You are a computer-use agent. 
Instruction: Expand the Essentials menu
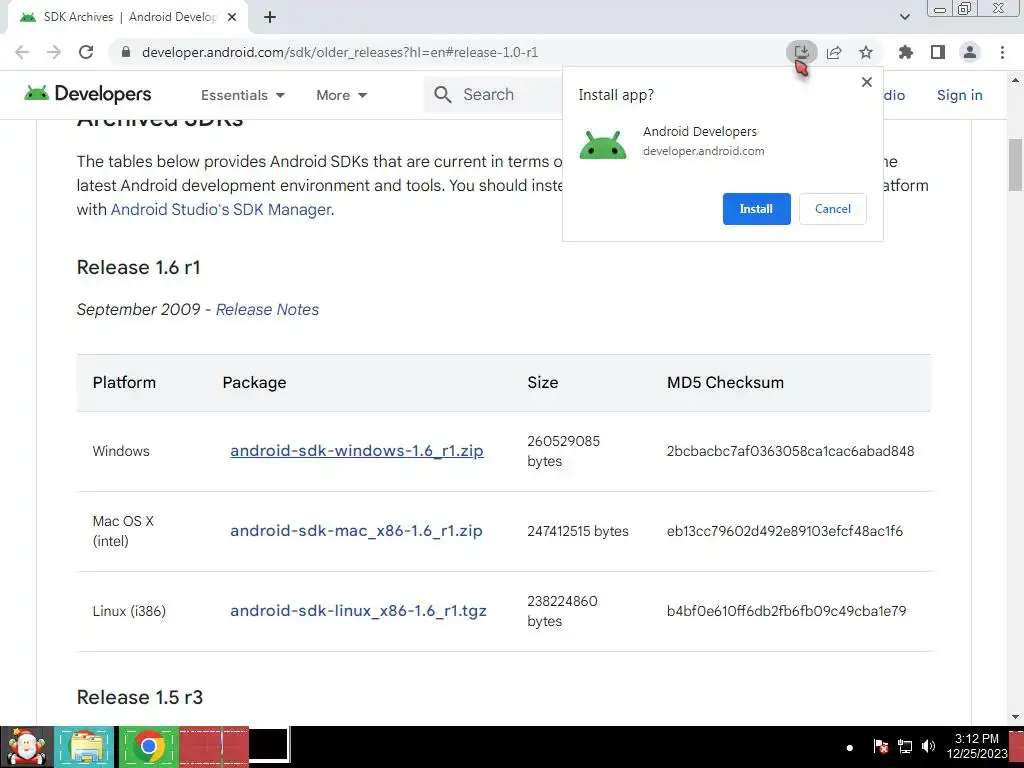point(243,95)
